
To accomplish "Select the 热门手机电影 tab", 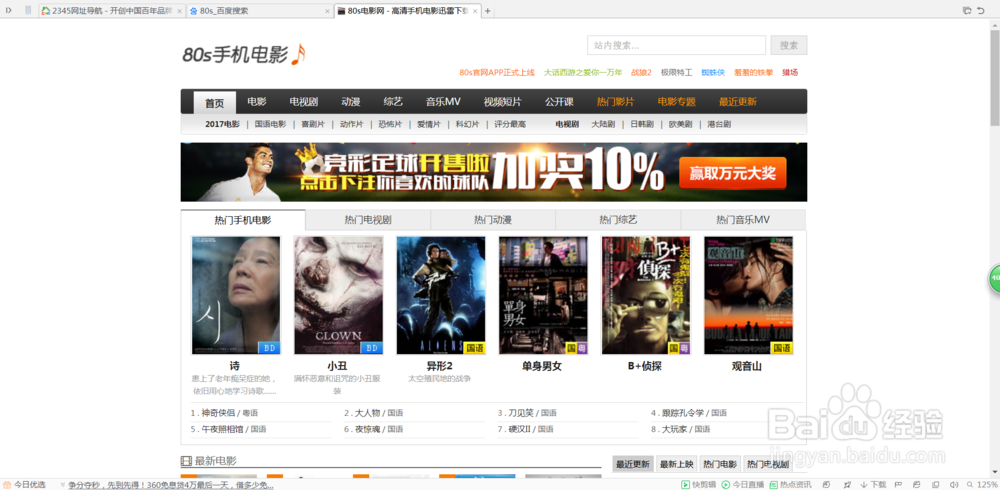I will tap(243, 220).
